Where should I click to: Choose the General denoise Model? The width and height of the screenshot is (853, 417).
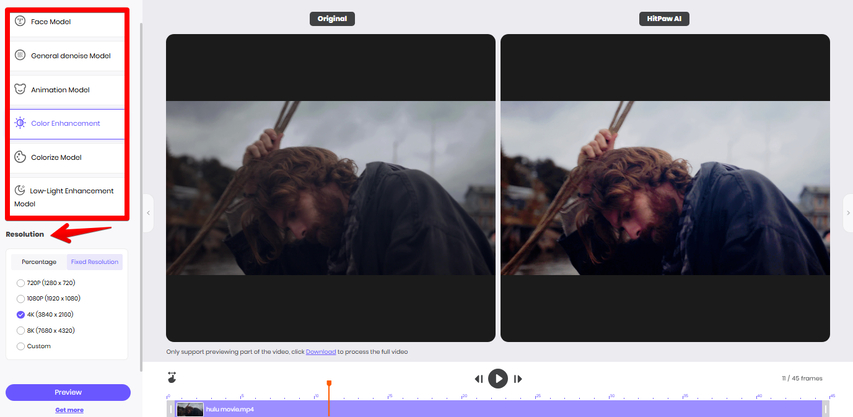click(x=67, y=56)
